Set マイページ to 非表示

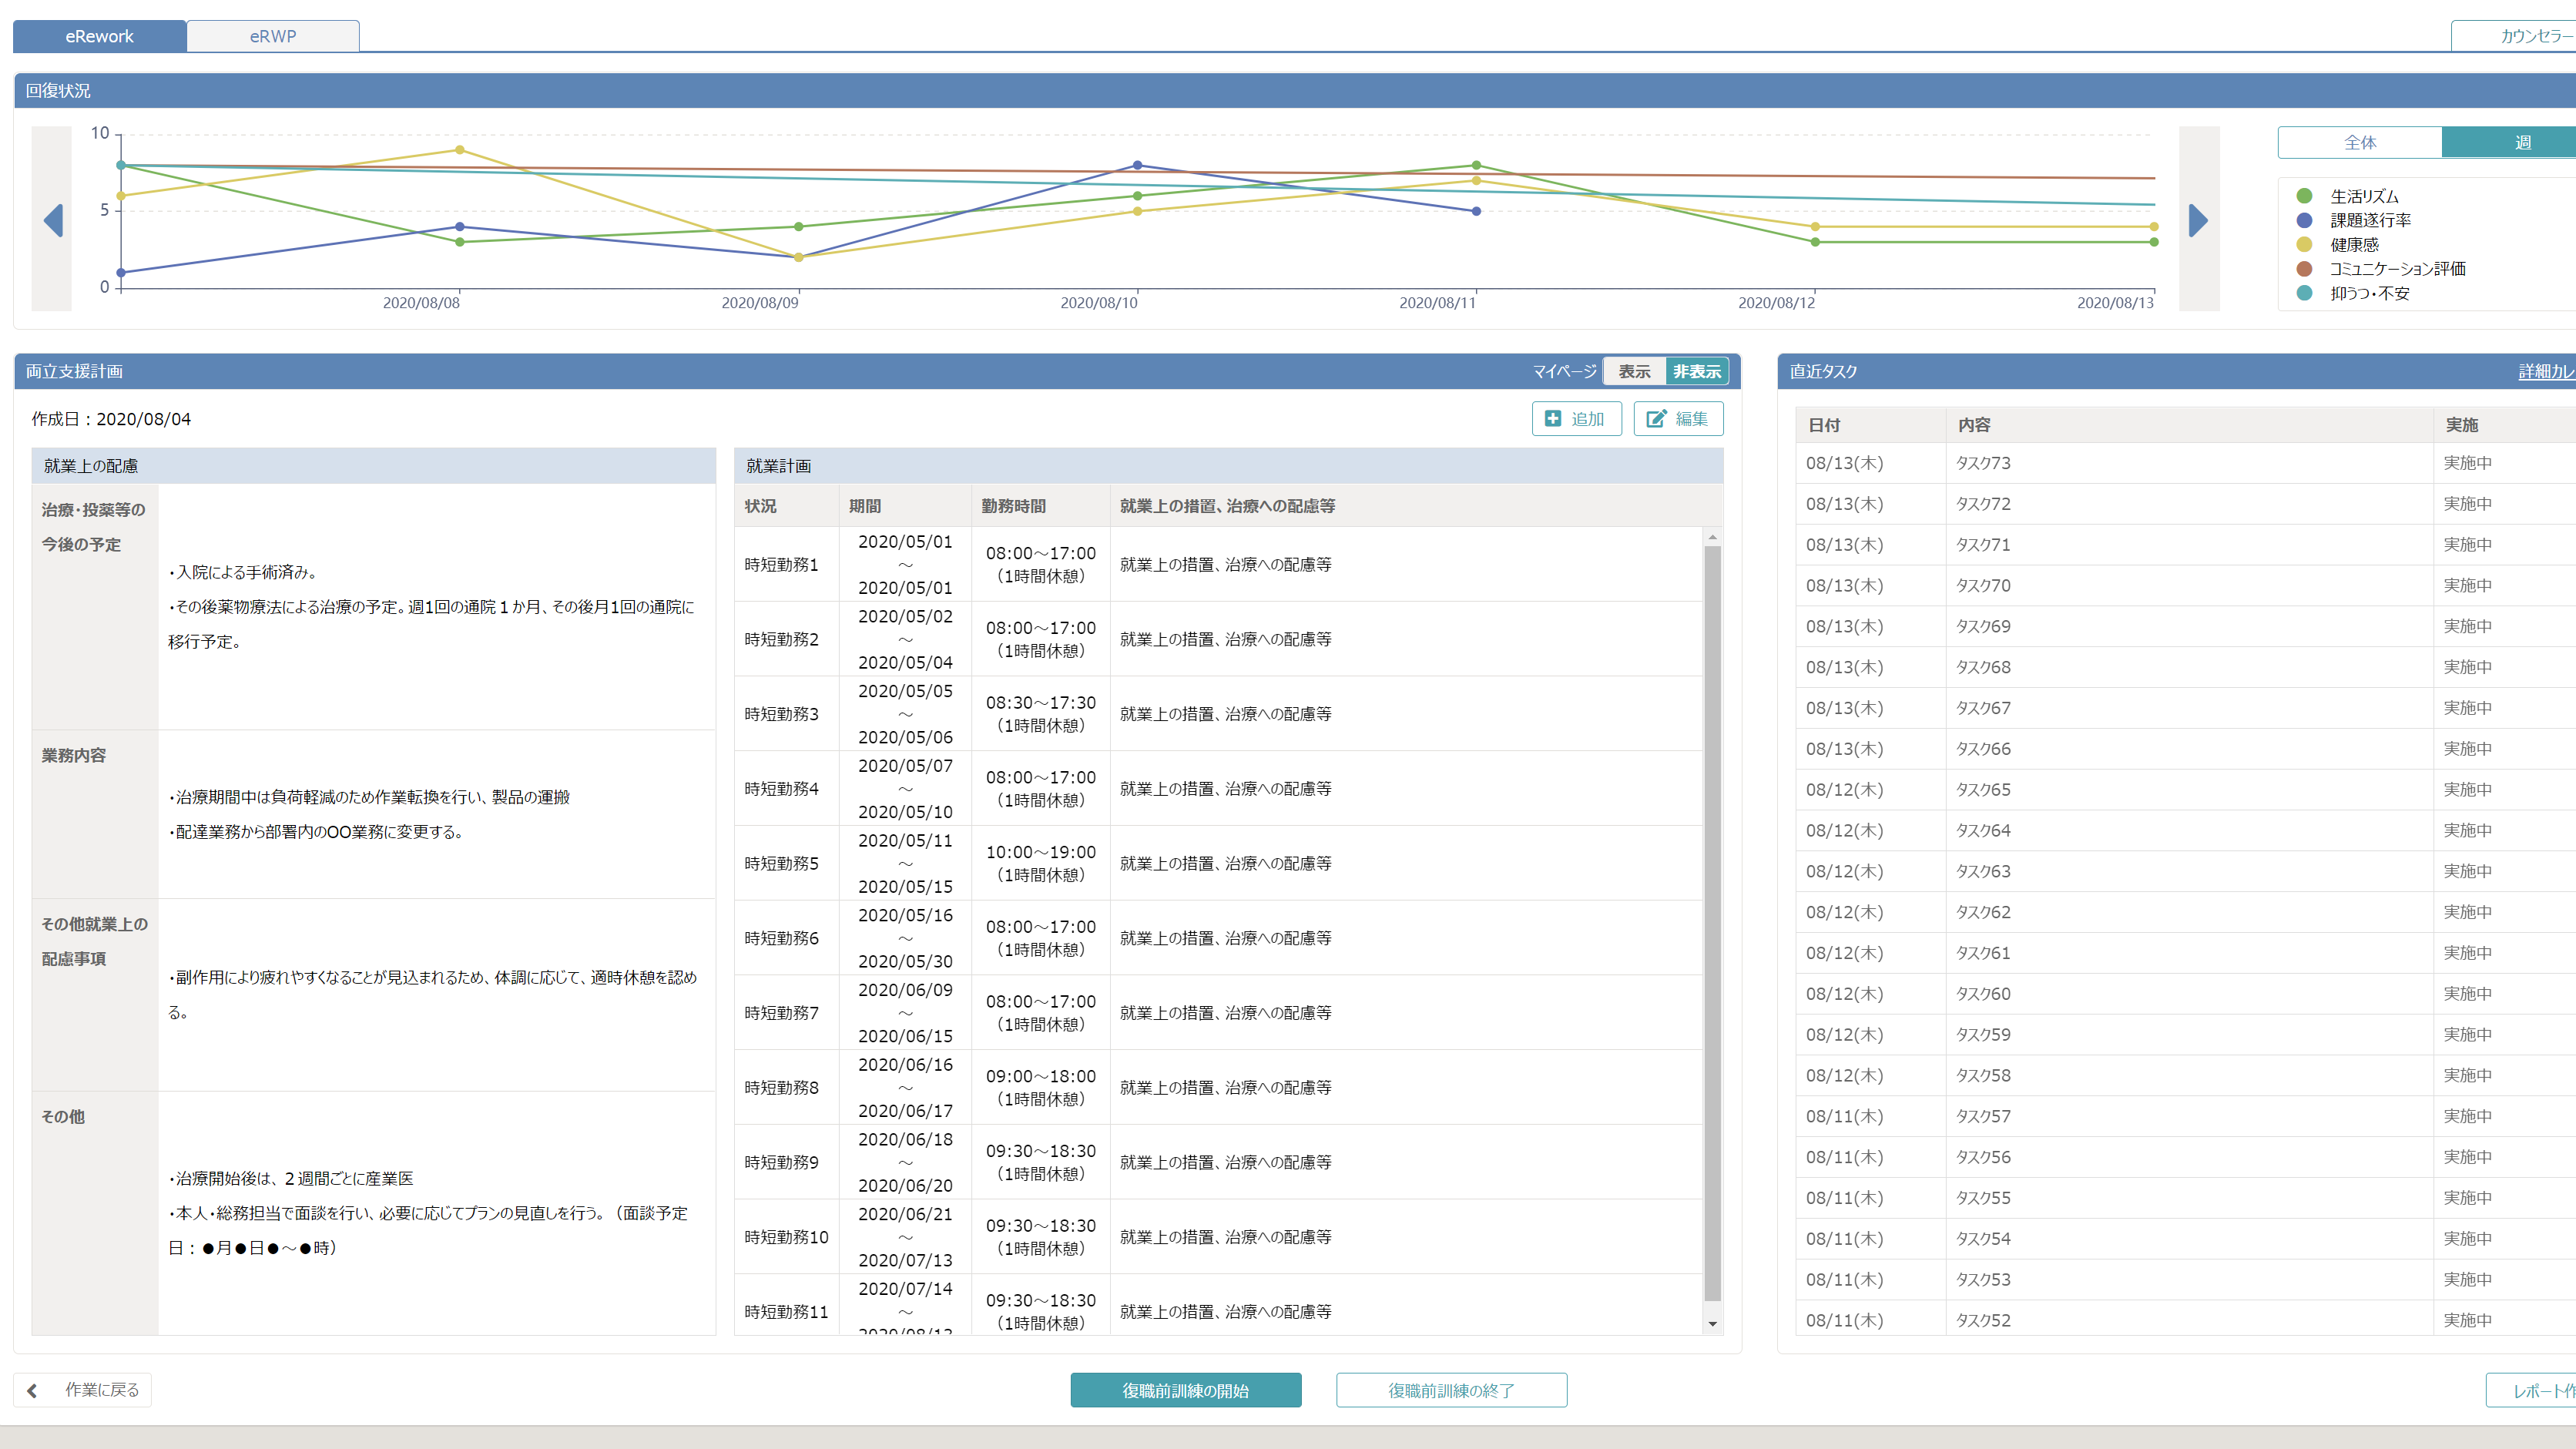1696,371
